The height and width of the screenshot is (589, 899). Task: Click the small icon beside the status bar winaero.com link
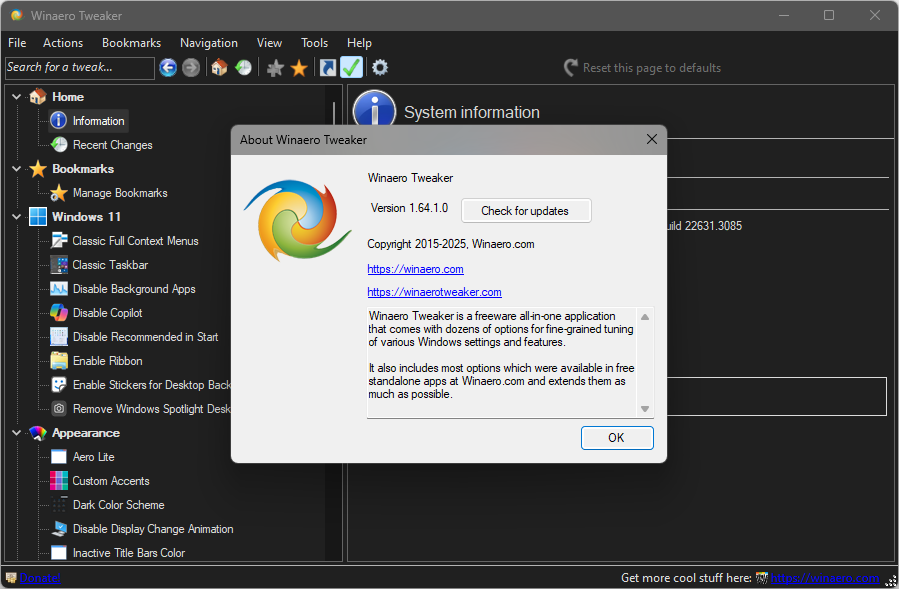click(761, 578)
